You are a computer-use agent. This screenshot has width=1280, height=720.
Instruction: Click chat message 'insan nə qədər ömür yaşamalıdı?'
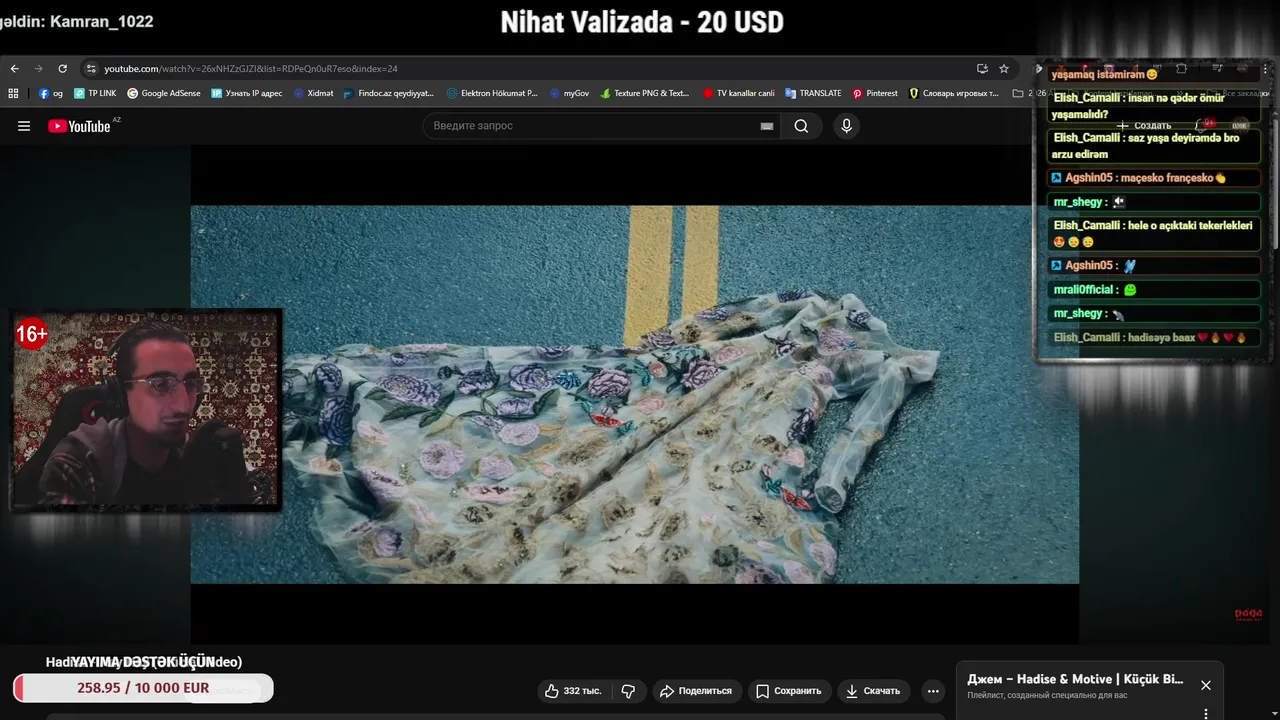[1153, 106]
